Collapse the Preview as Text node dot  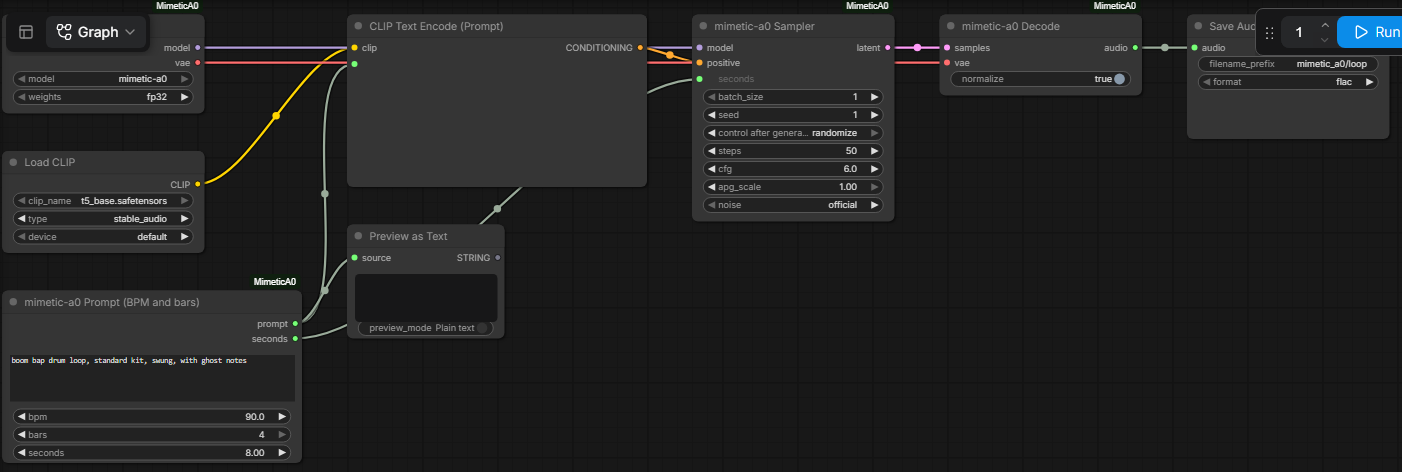point(358,236)
